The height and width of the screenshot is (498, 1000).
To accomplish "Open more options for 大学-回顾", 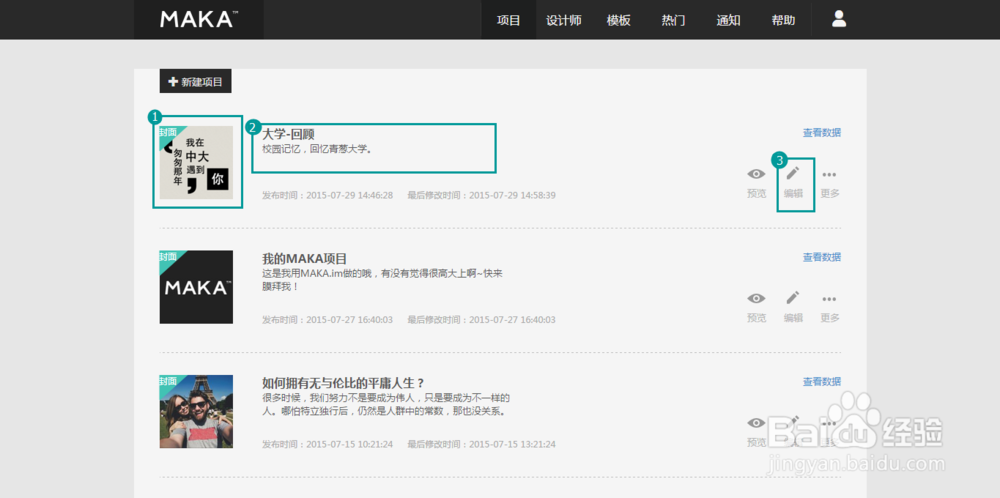I will point(829,183).
